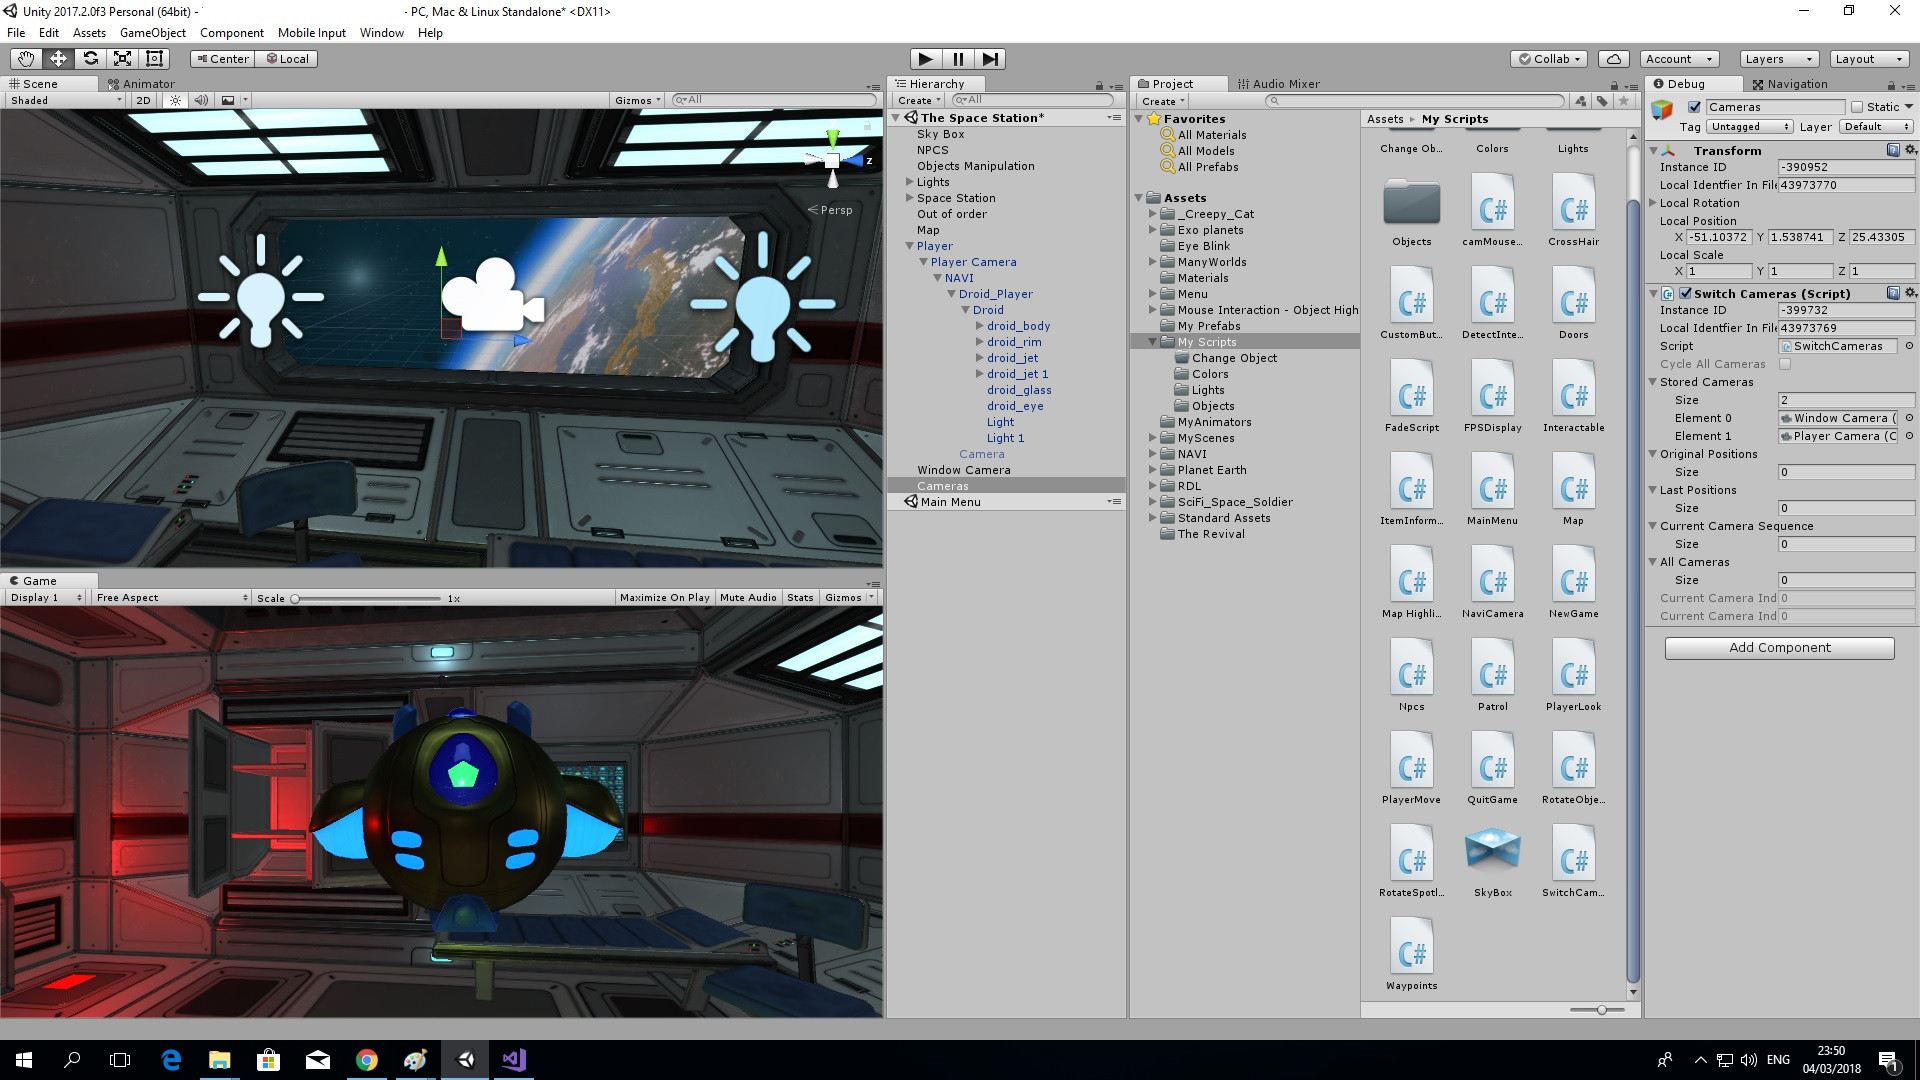
Task: Click the Add Component button
Action: (1779, 648)
